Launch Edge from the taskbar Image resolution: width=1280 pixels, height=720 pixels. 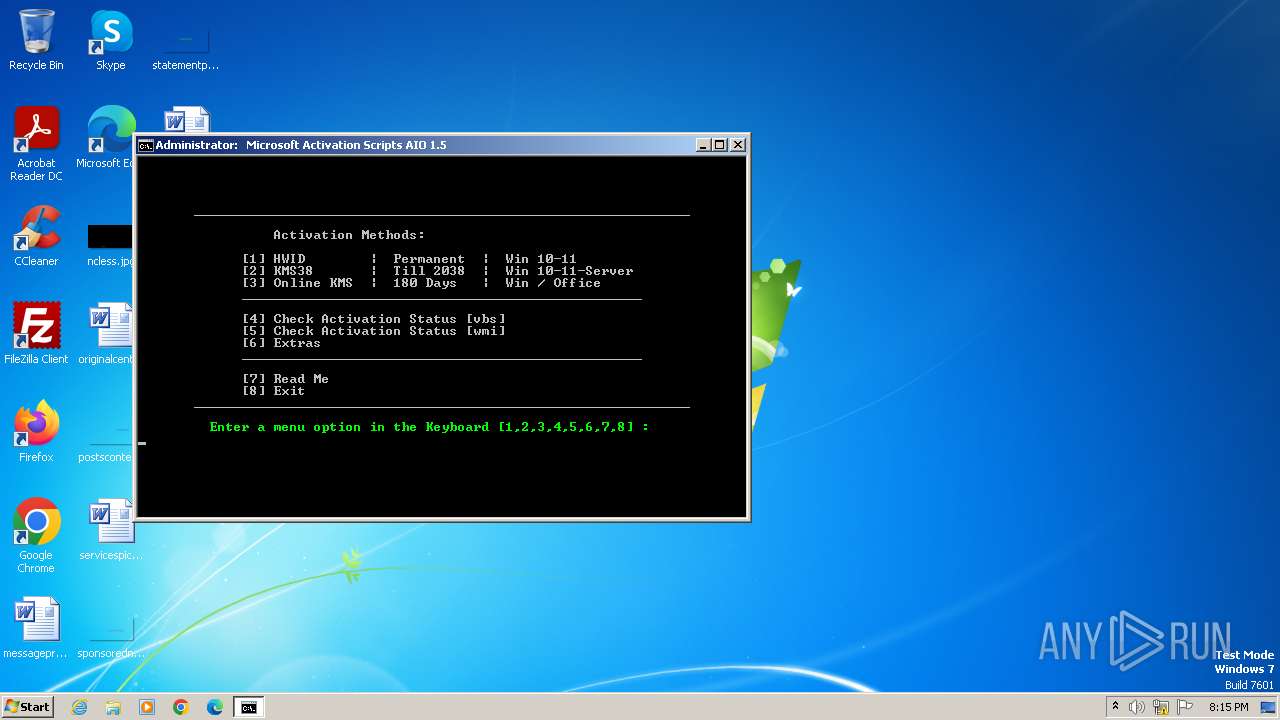tap(215, 707)
